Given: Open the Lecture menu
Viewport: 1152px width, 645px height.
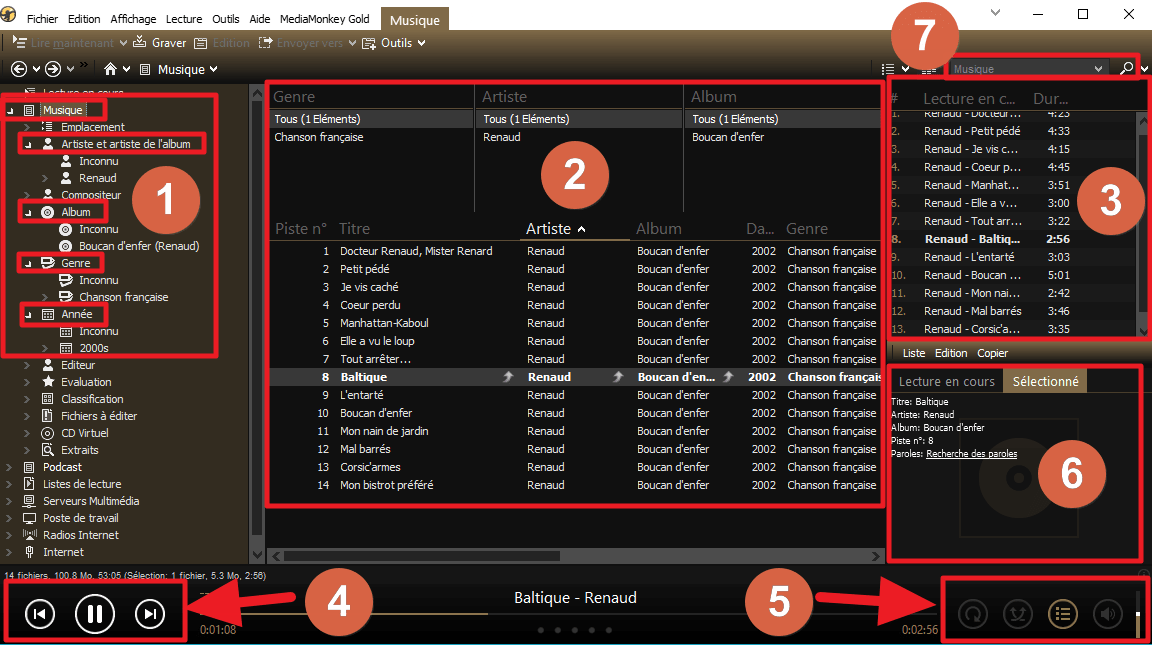Looking at the screenshot, I should coord(183,17).
